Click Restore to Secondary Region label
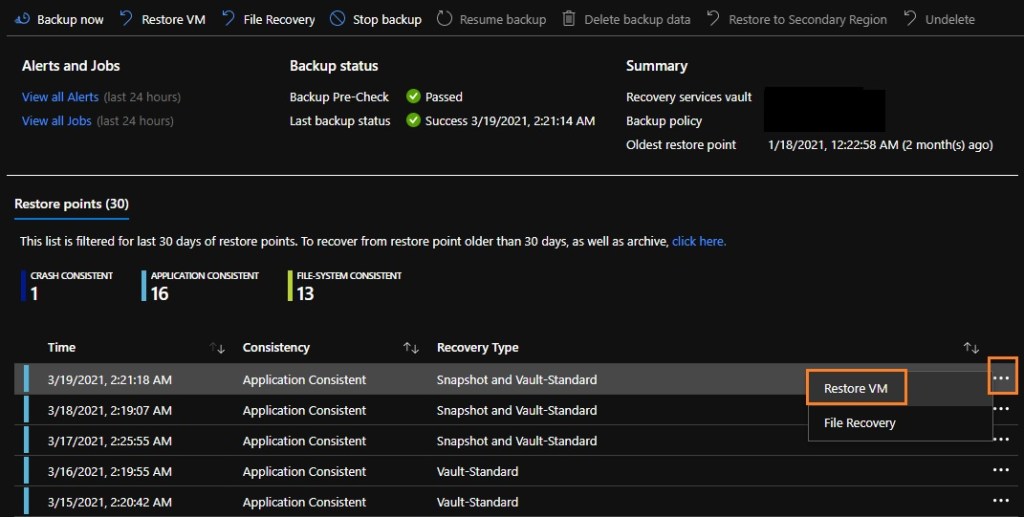The width and height of the screenshot is (1024, 517). pos(808,20)
